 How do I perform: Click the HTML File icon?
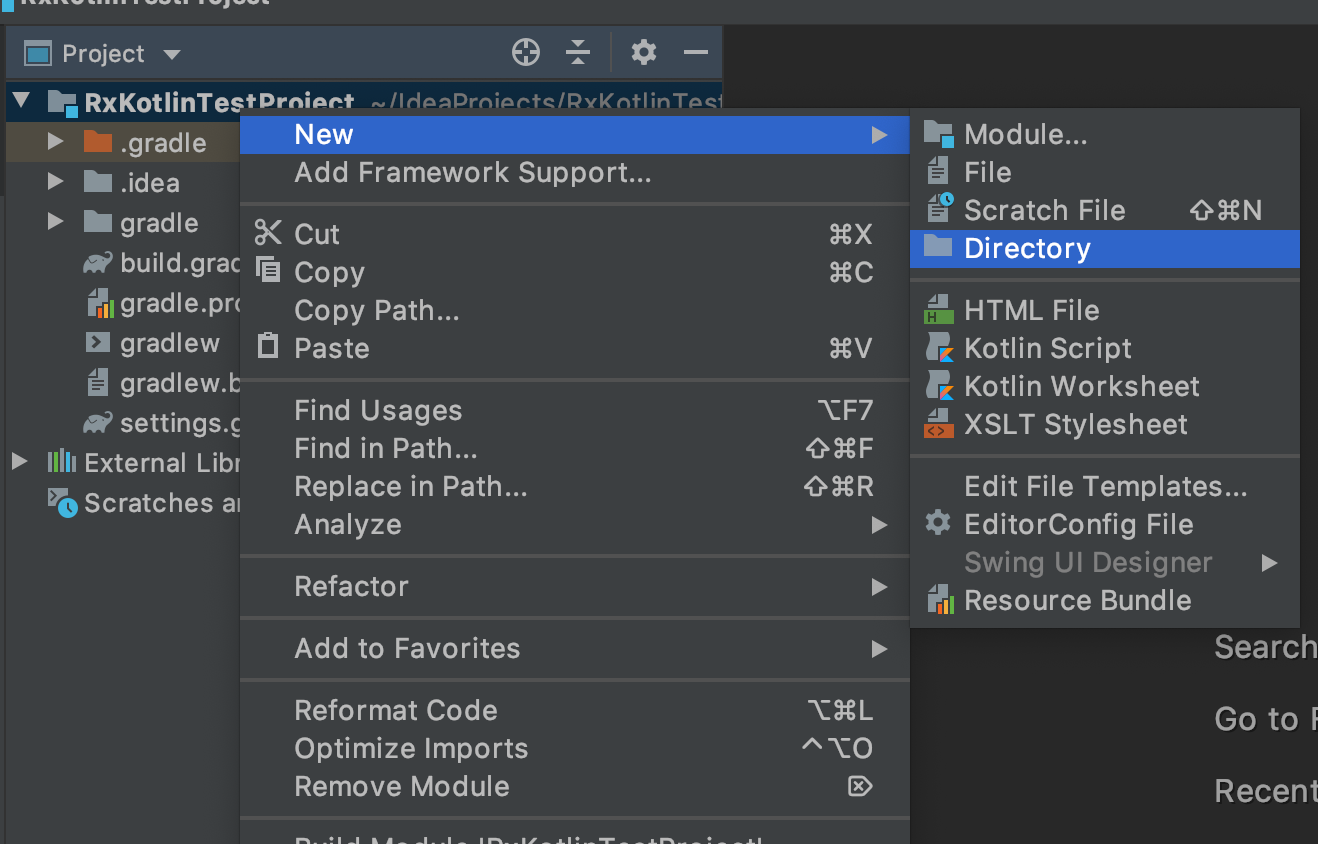point(938,310)
